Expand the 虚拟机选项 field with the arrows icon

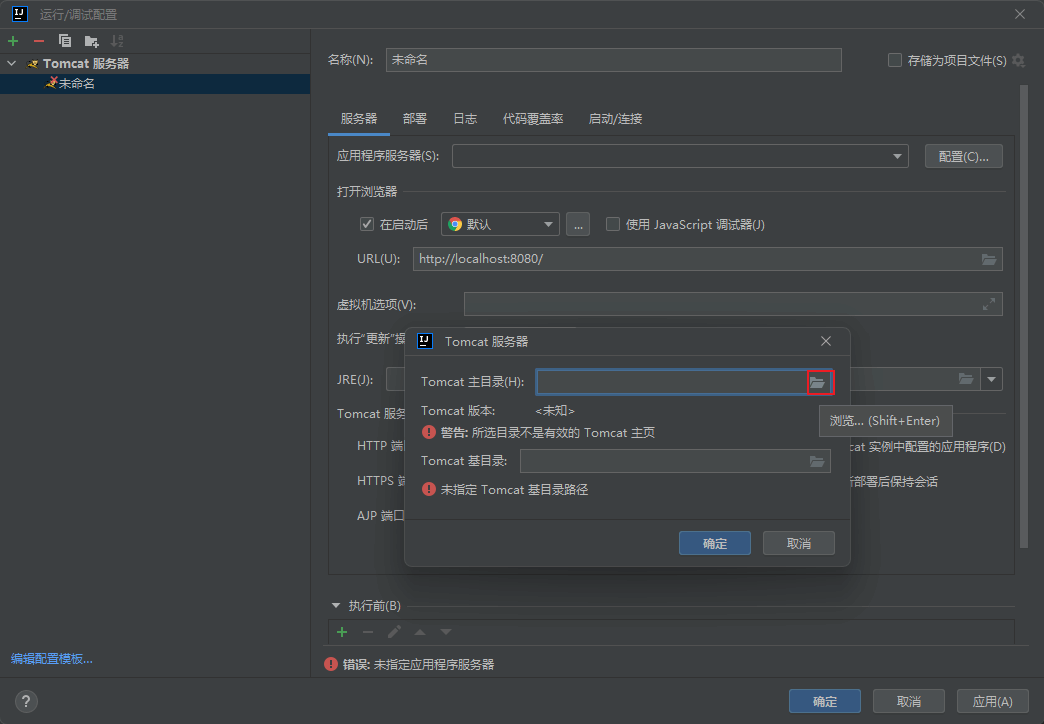989,304
